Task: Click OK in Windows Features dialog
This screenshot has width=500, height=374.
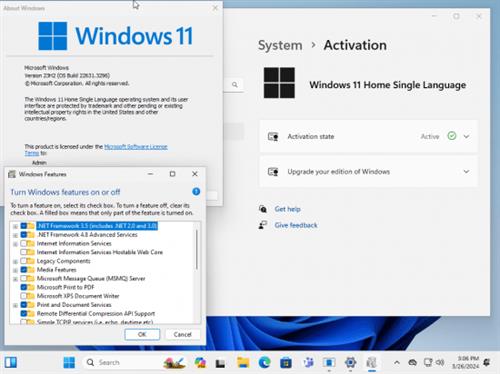Action: pos(142,334)
